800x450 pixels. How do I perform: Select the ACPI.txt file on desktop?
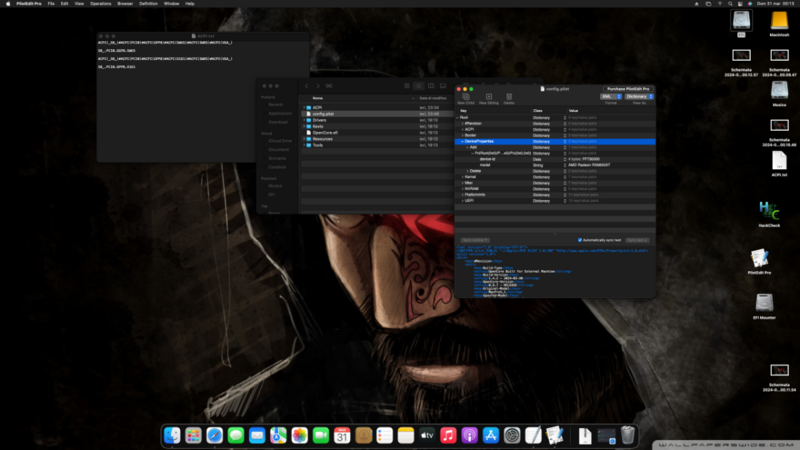click(x=779, y=158)
